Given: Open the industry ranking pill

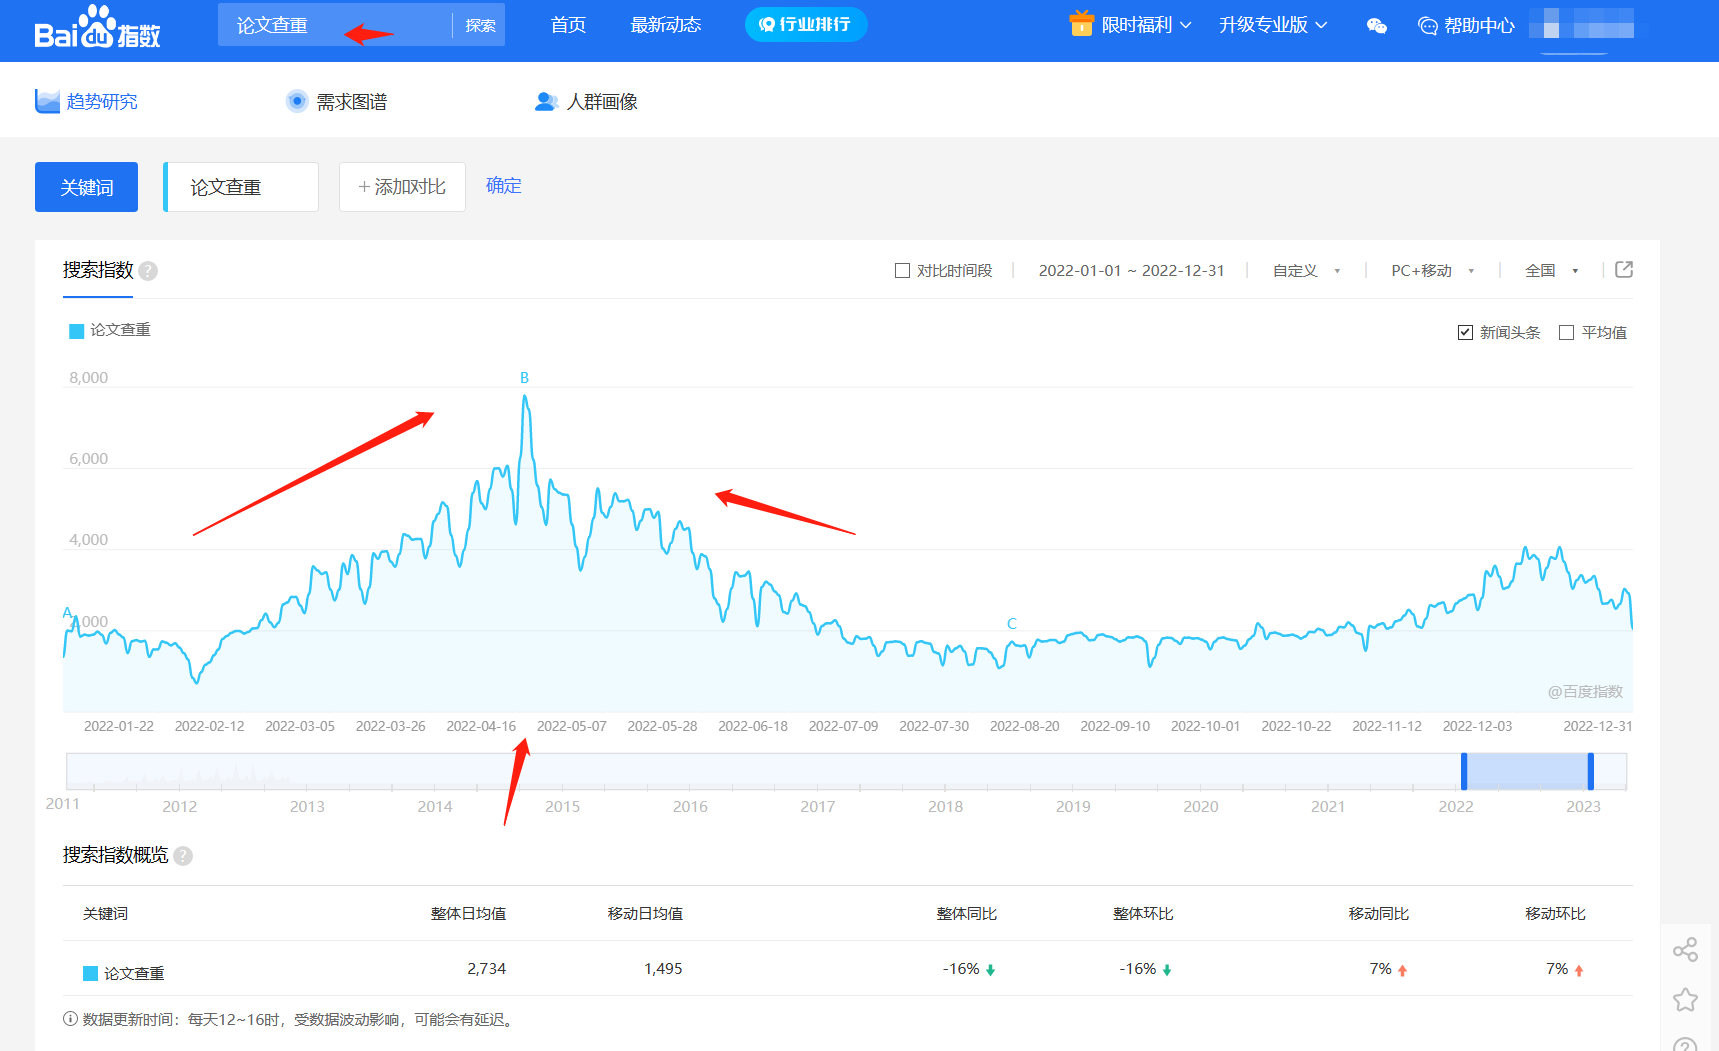Looking at the screenshot, I should 806,24.
